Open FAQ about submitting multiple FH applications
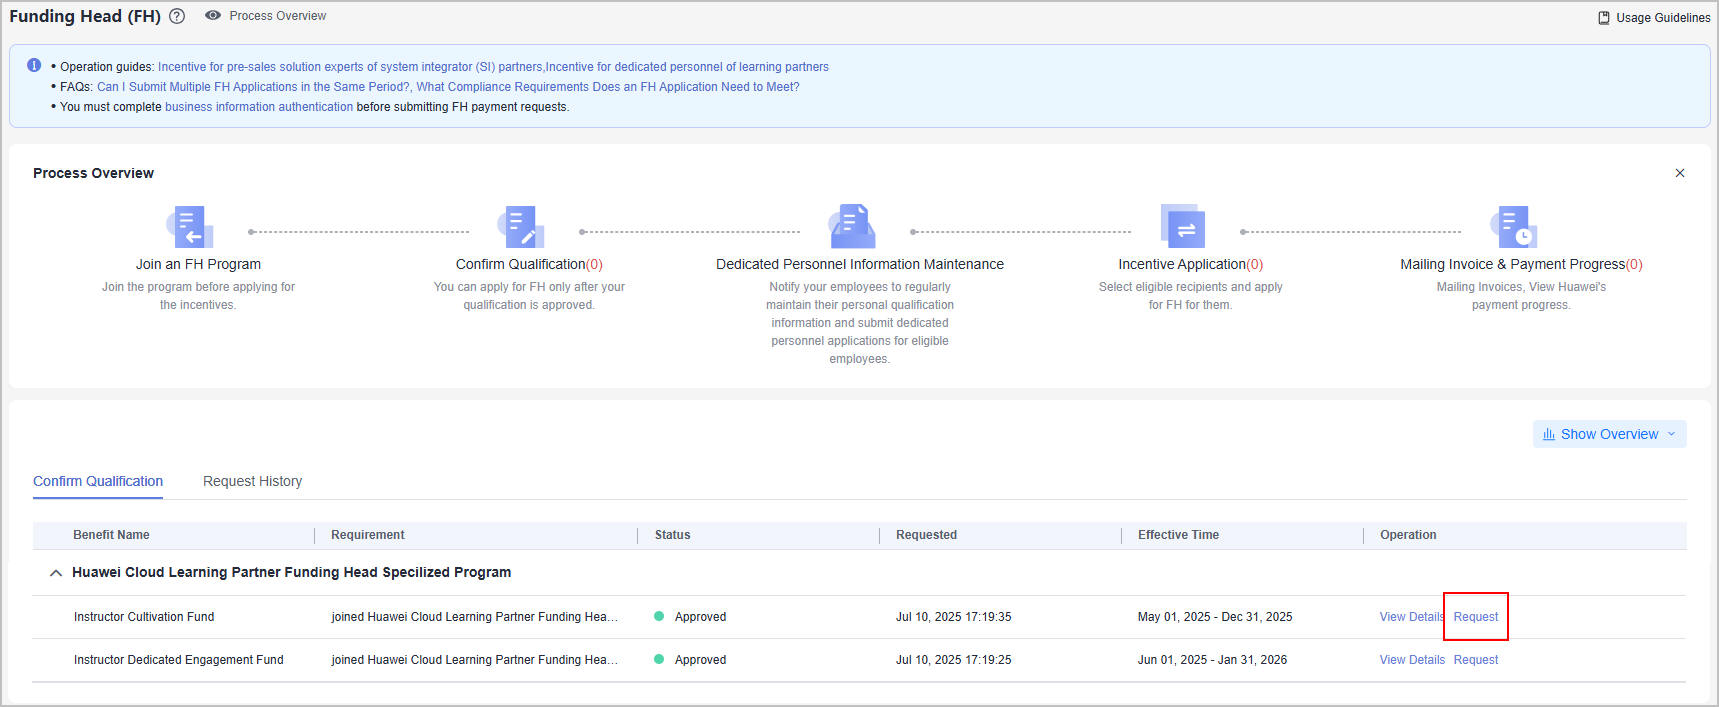 pyautogui.click(x=253, y=87)
